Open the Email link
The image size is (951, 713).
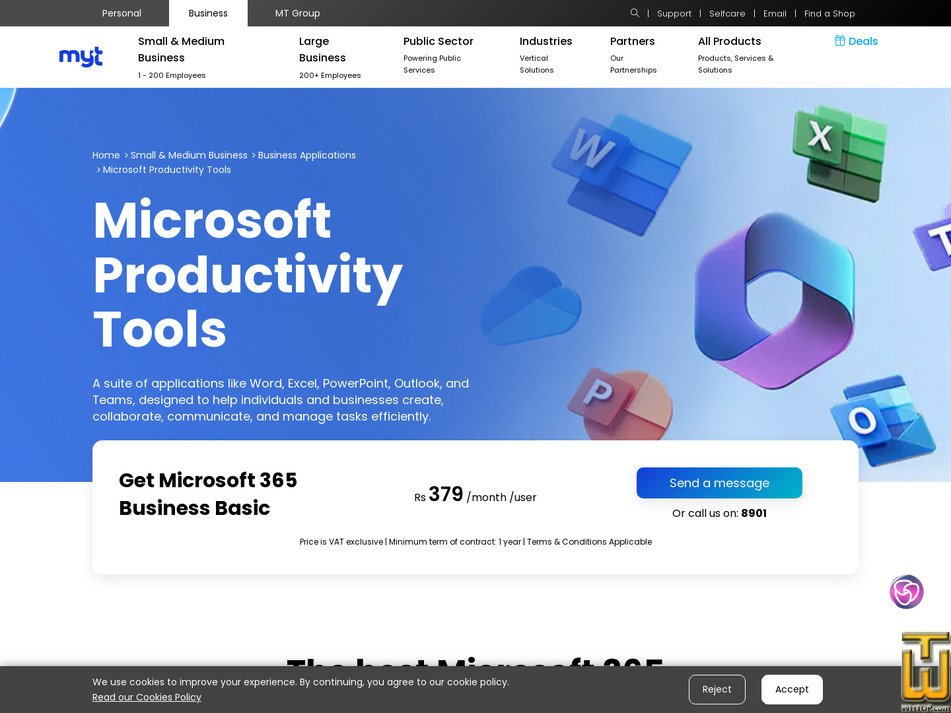pos(775,13)
